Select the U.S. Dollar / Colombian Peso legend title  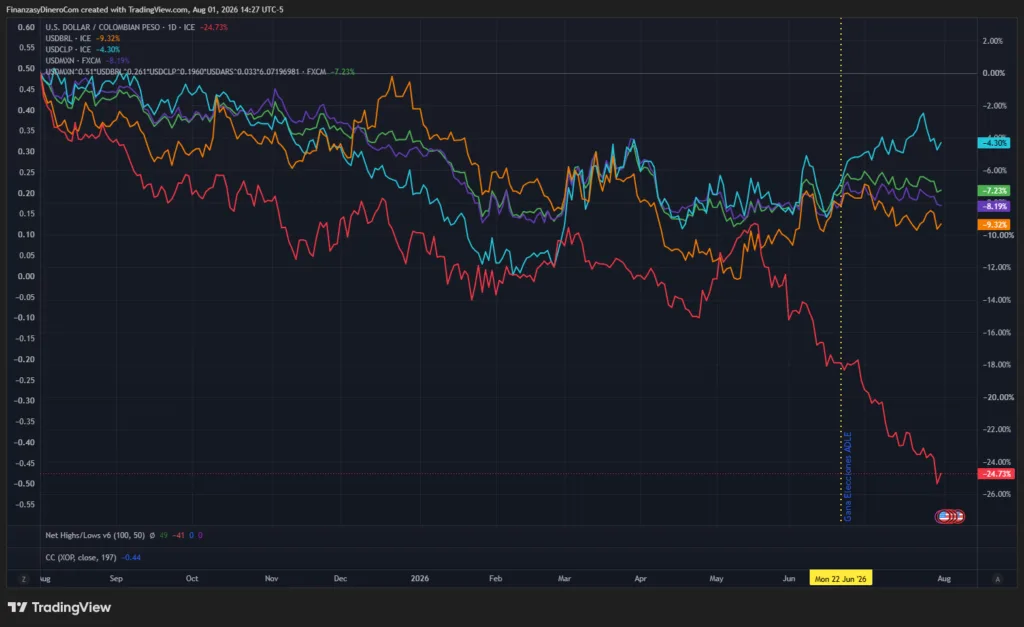tap(120, 27)
